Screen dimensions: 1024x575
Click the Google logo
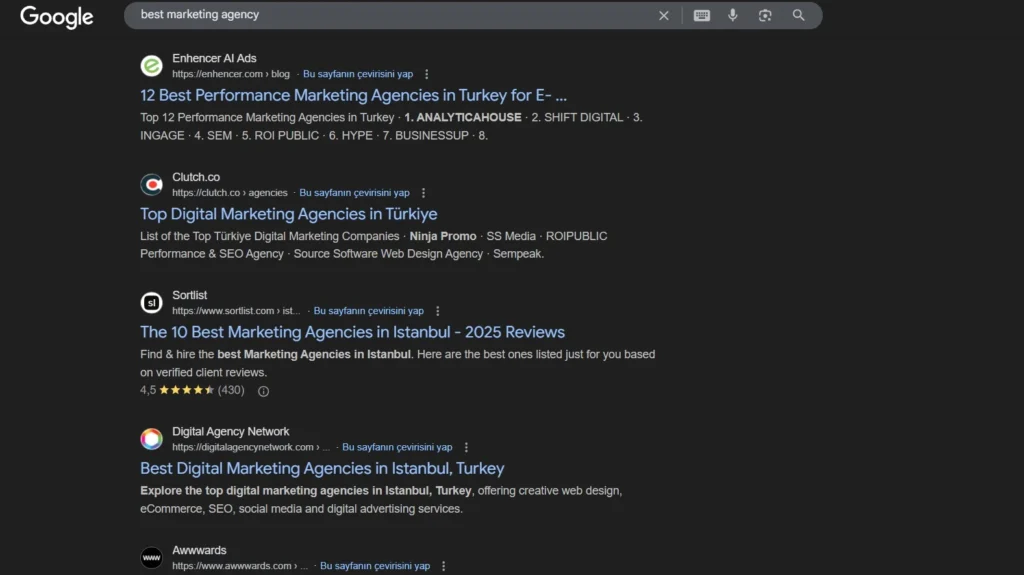57,16
